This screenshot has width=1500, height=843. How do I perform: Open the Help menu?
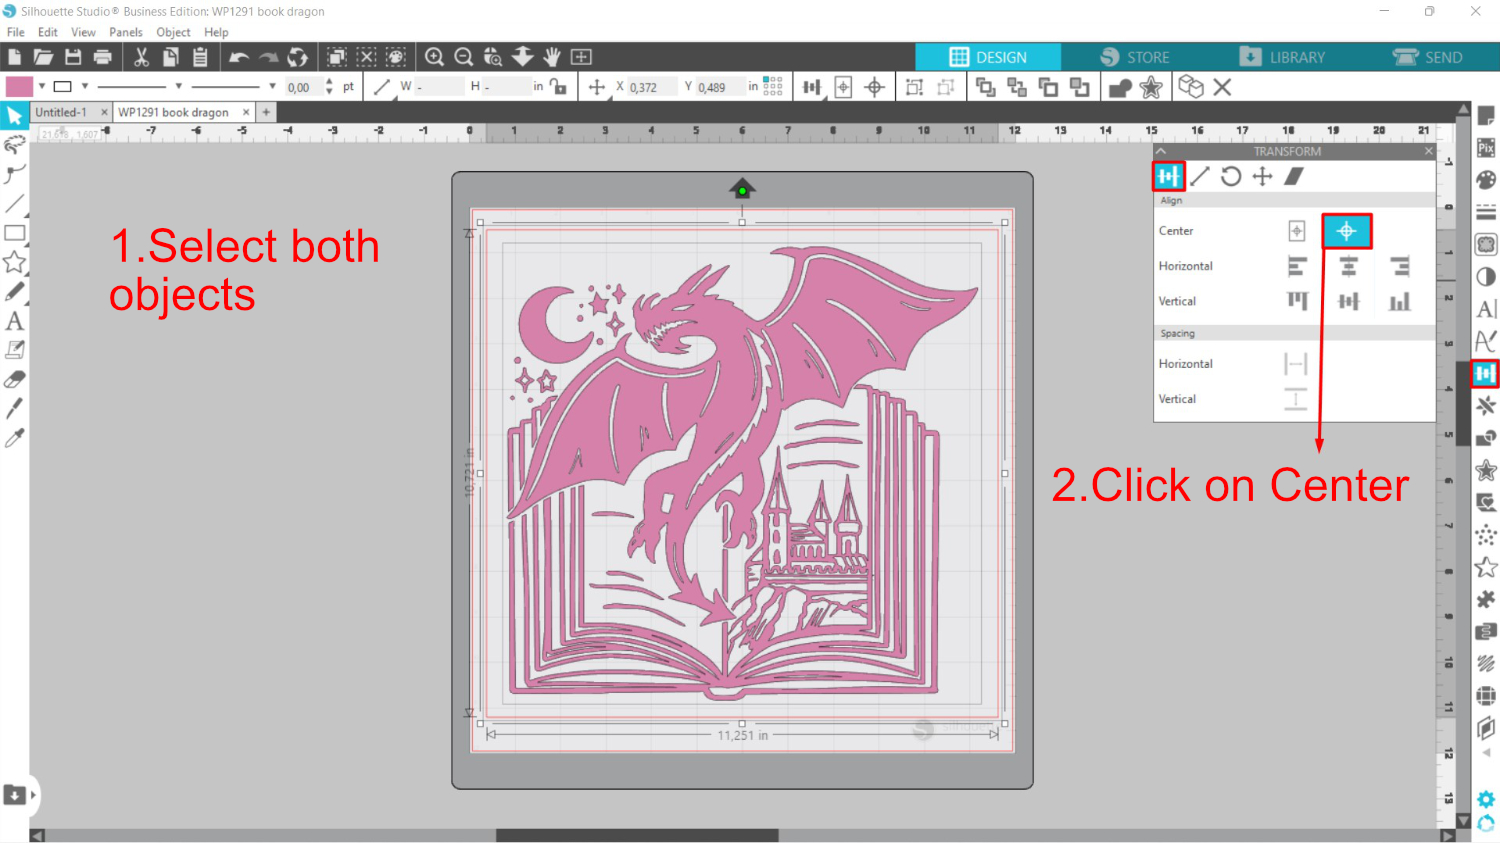point(216,32)
